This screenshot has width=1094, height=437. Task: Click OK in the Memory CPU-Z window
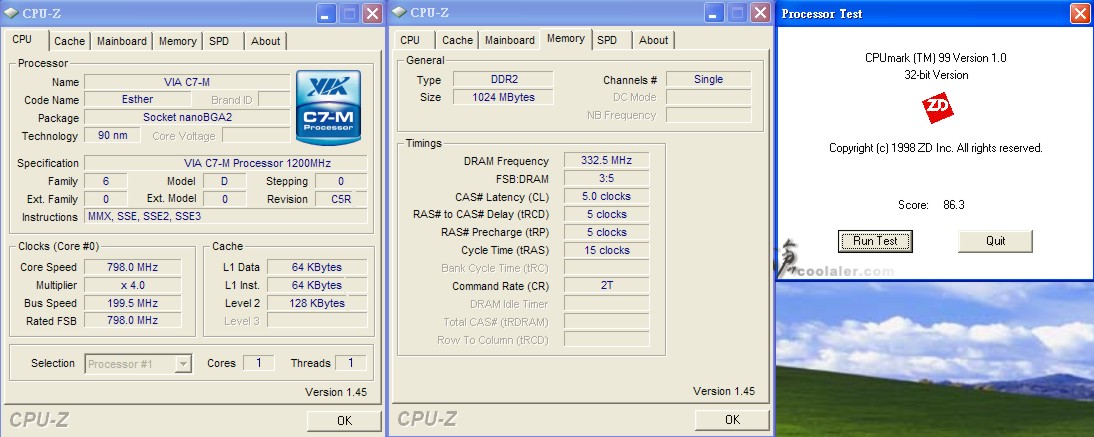[x=732, y=420]
